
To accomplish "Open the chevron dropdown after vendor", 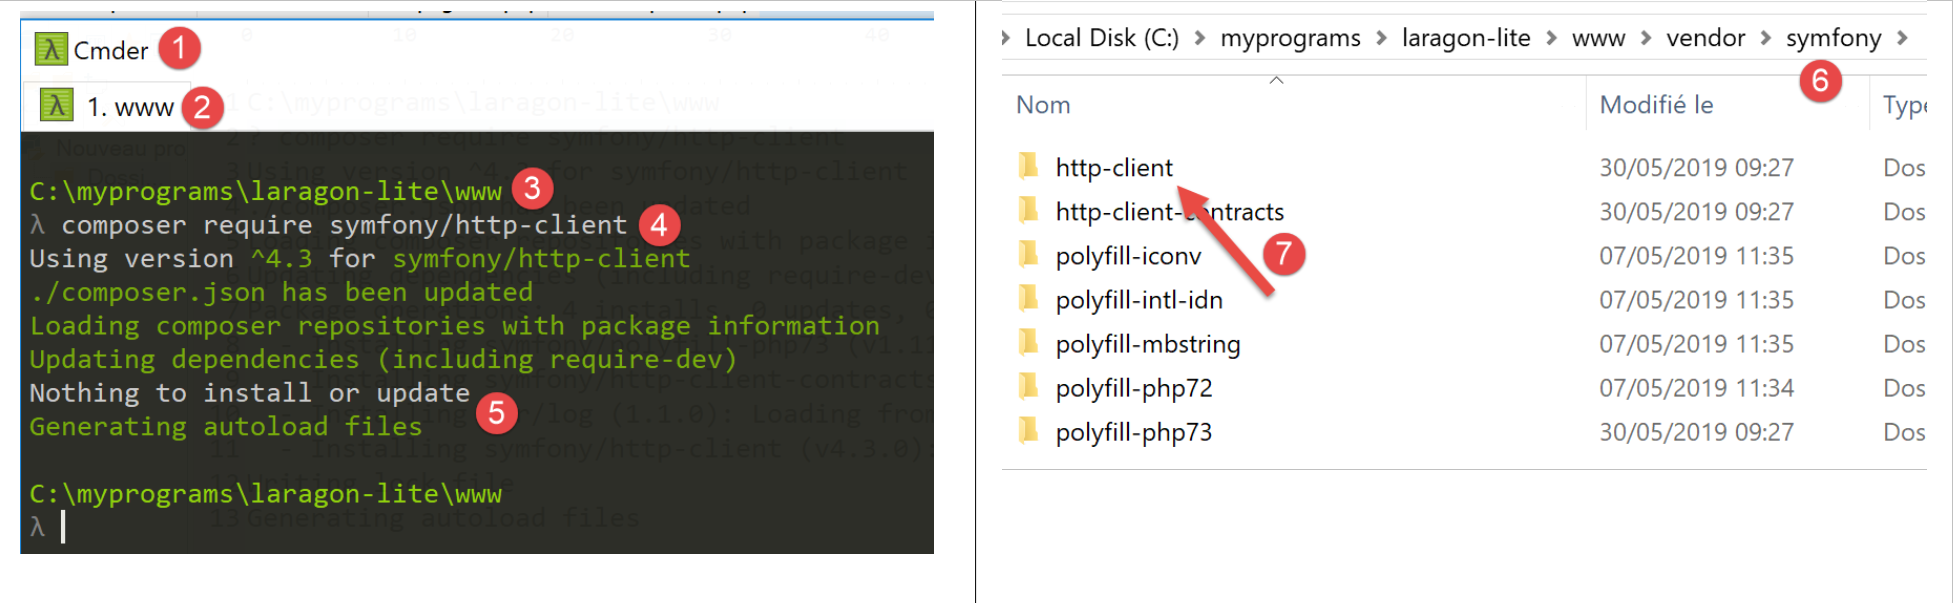I will coord(1766,38).
